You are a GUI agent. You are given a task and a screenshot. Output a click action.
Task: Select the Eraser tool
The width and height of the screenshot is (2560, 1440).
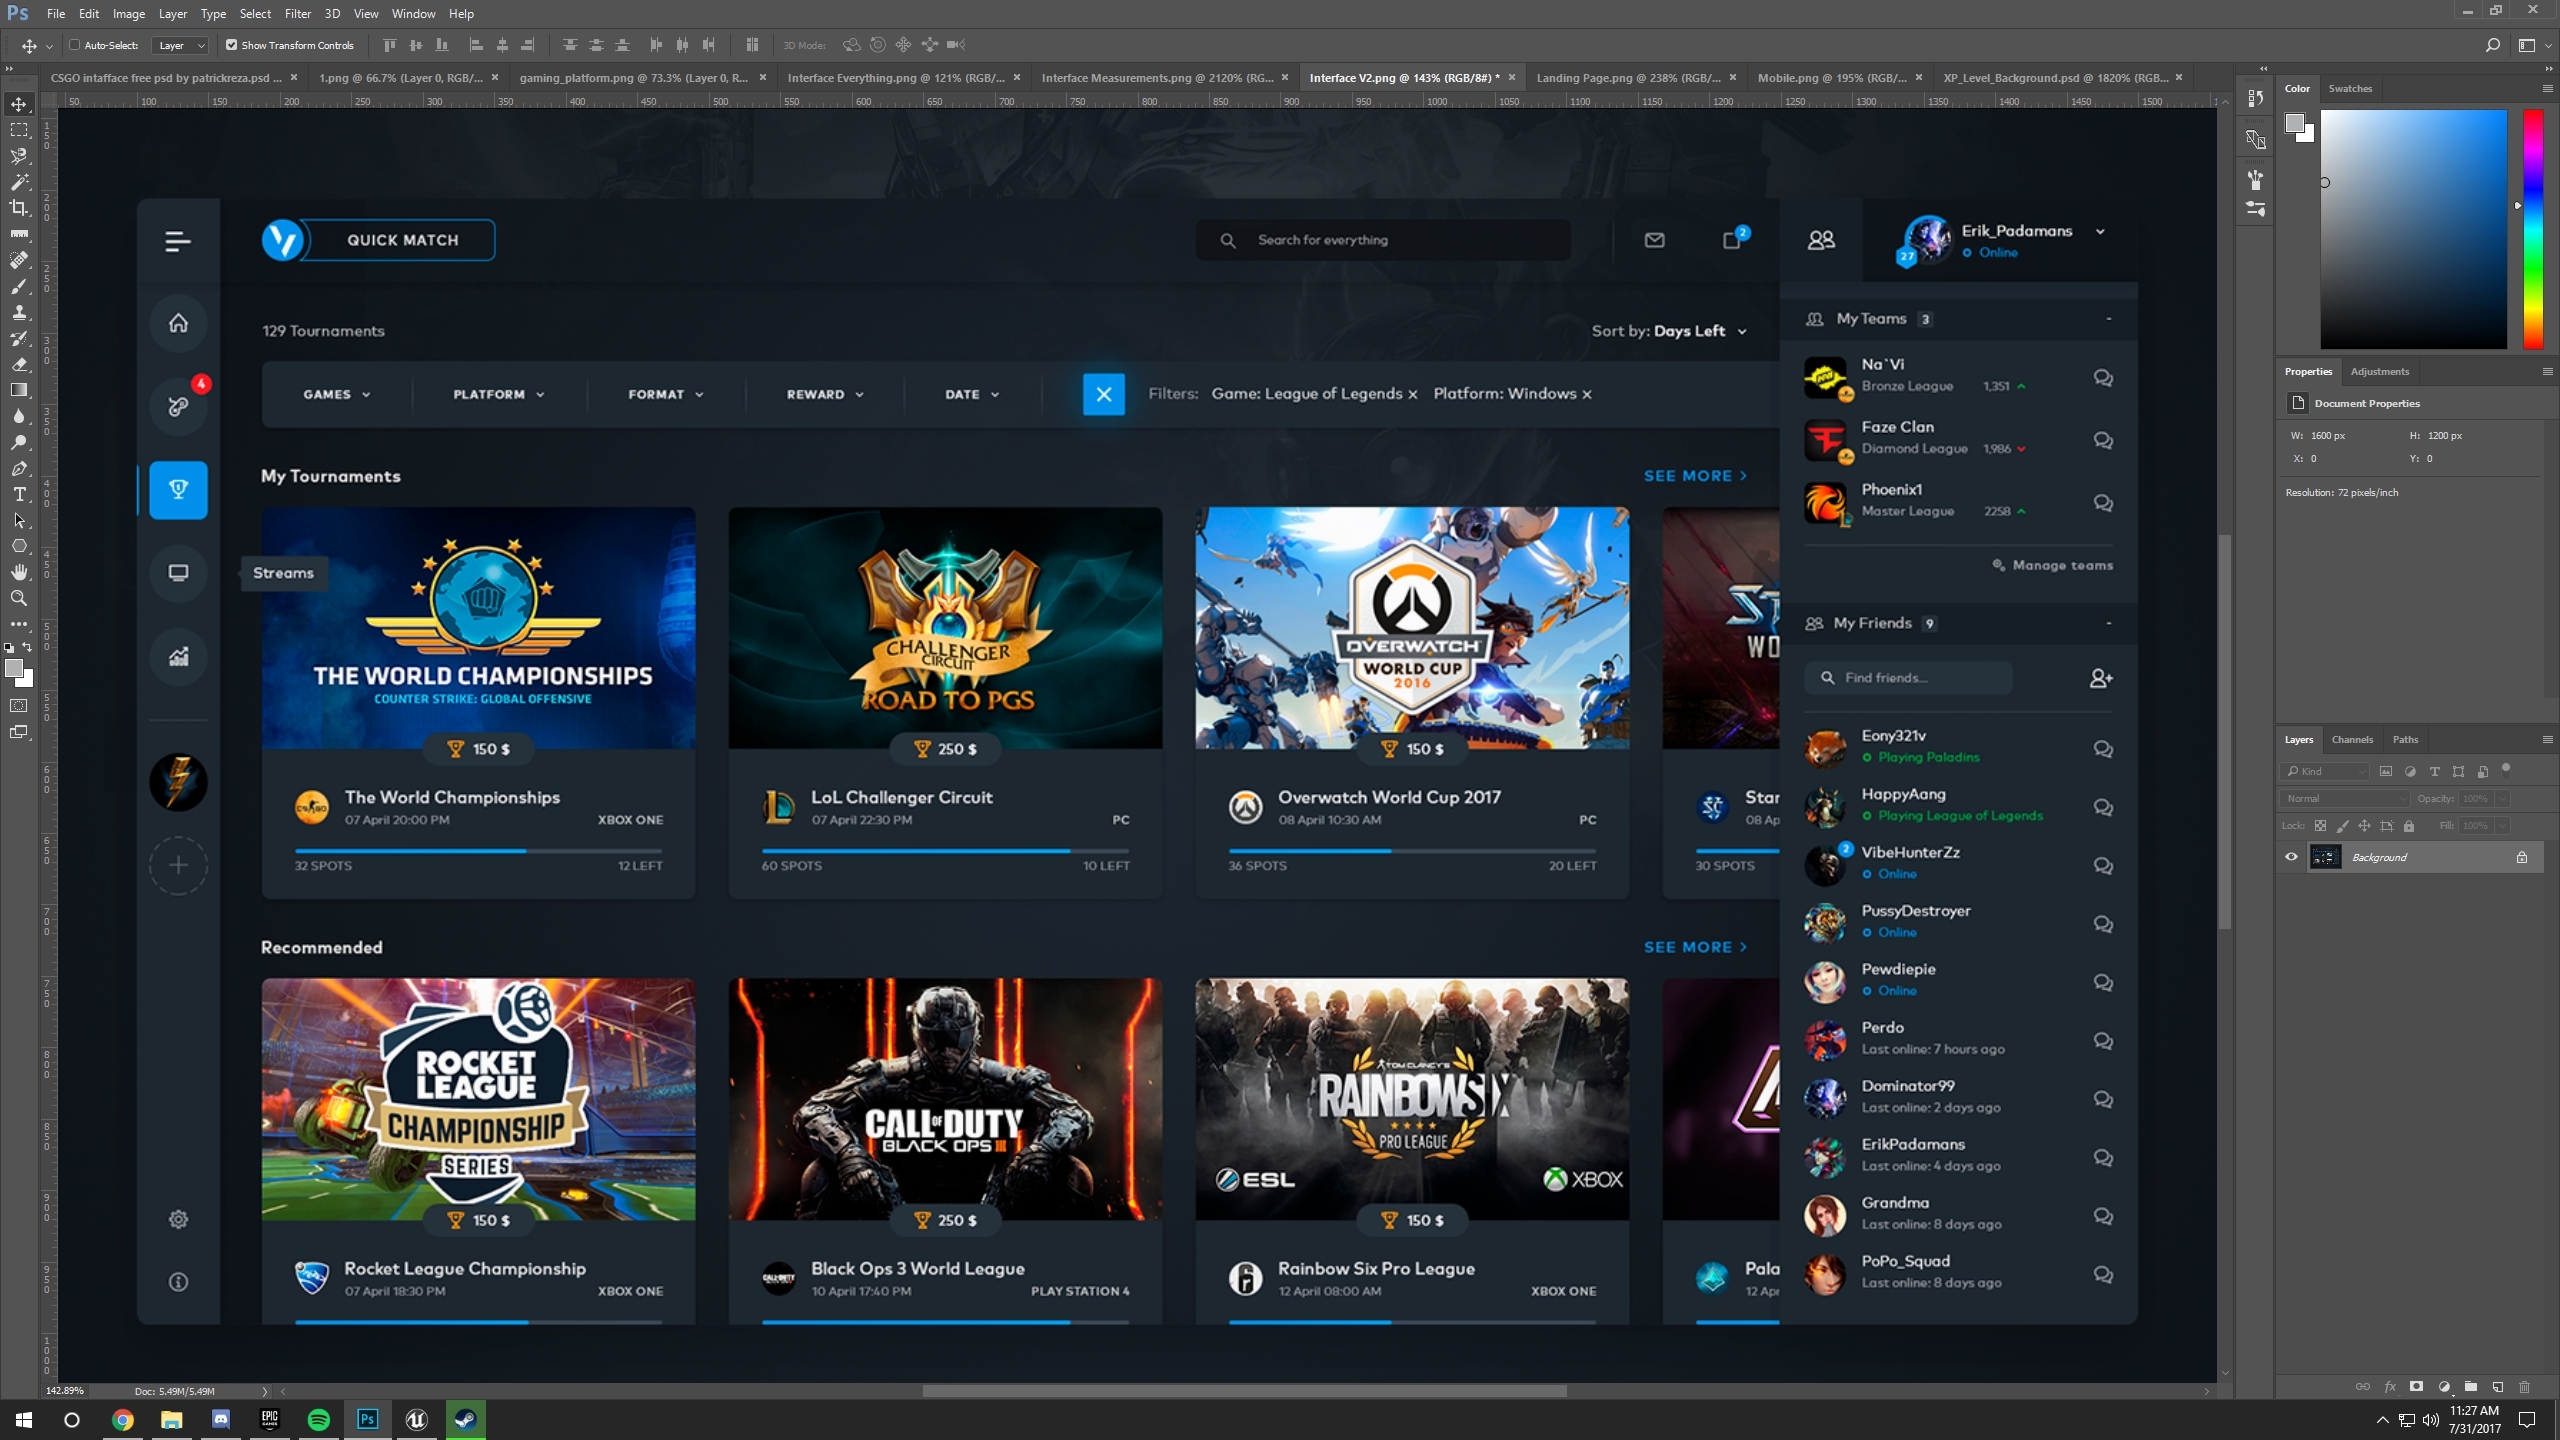[x=19, y=364]
